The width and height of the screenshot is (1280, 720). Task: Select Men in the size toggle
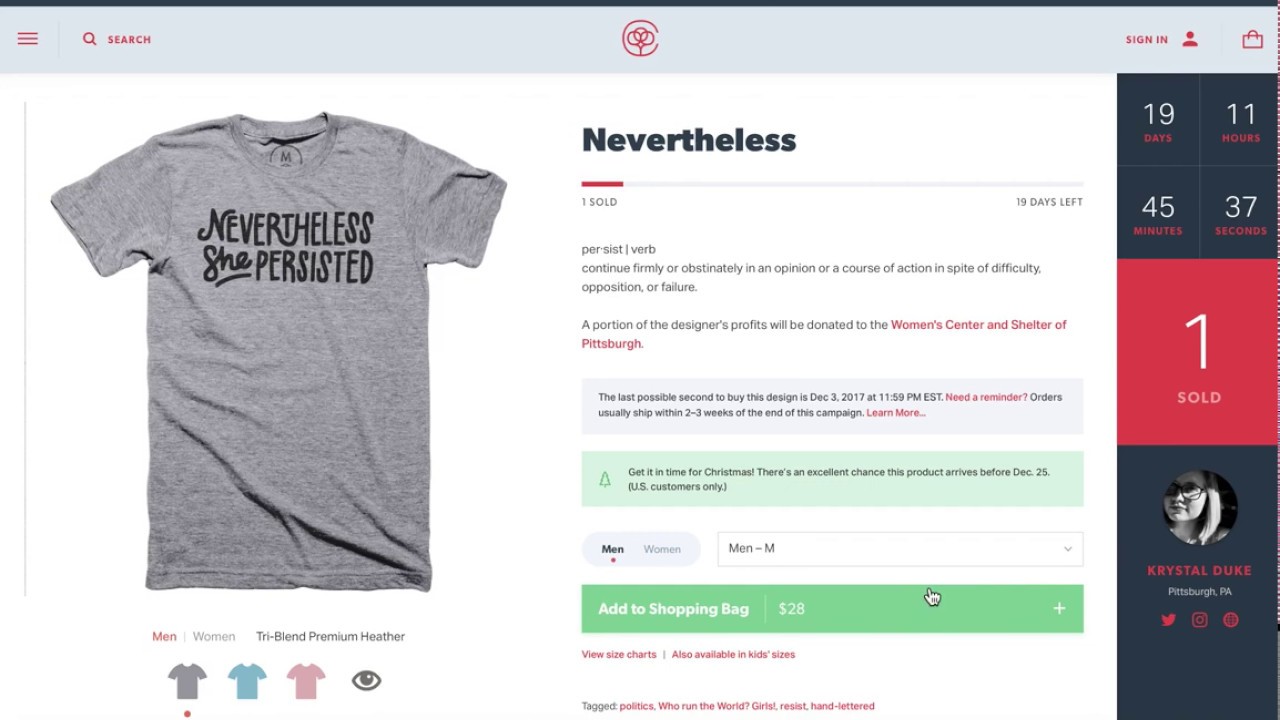point(612,549)
